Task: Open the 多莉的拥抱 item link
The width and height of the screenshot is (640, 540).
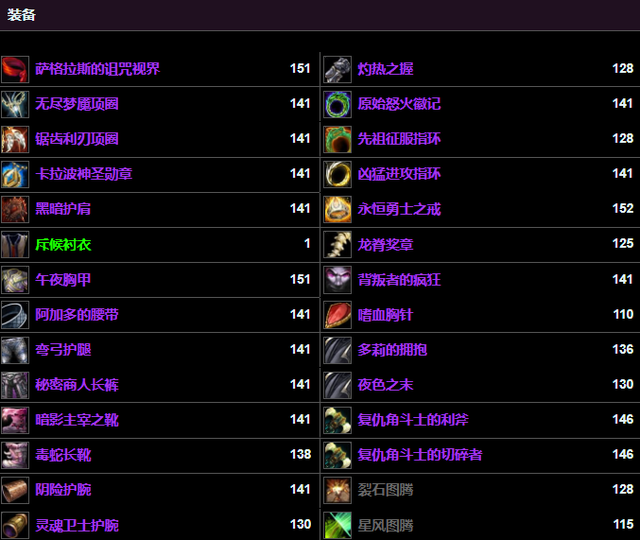Action: point(392,350)
